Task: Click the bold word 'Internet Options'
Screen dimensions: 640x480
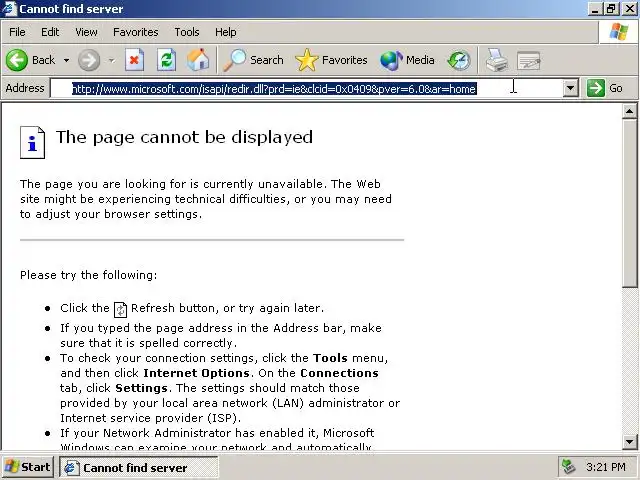Action: pos(196,373)
